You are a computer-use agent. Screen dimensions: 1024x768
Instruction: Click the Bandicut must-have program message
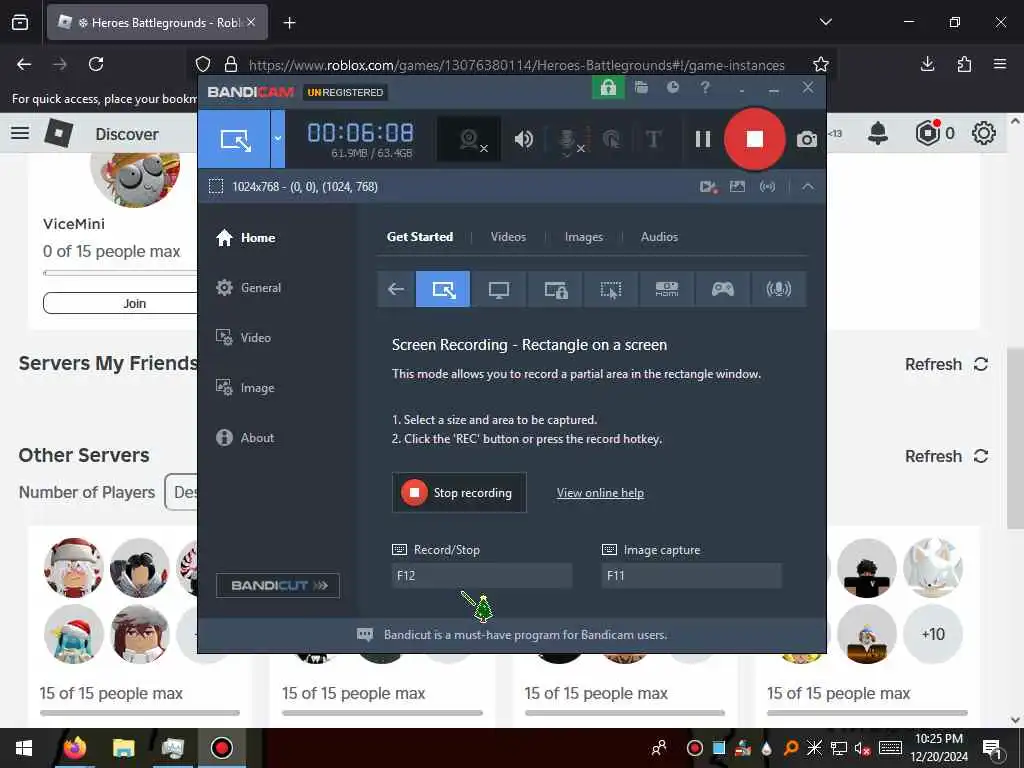[x=526, y=635]
